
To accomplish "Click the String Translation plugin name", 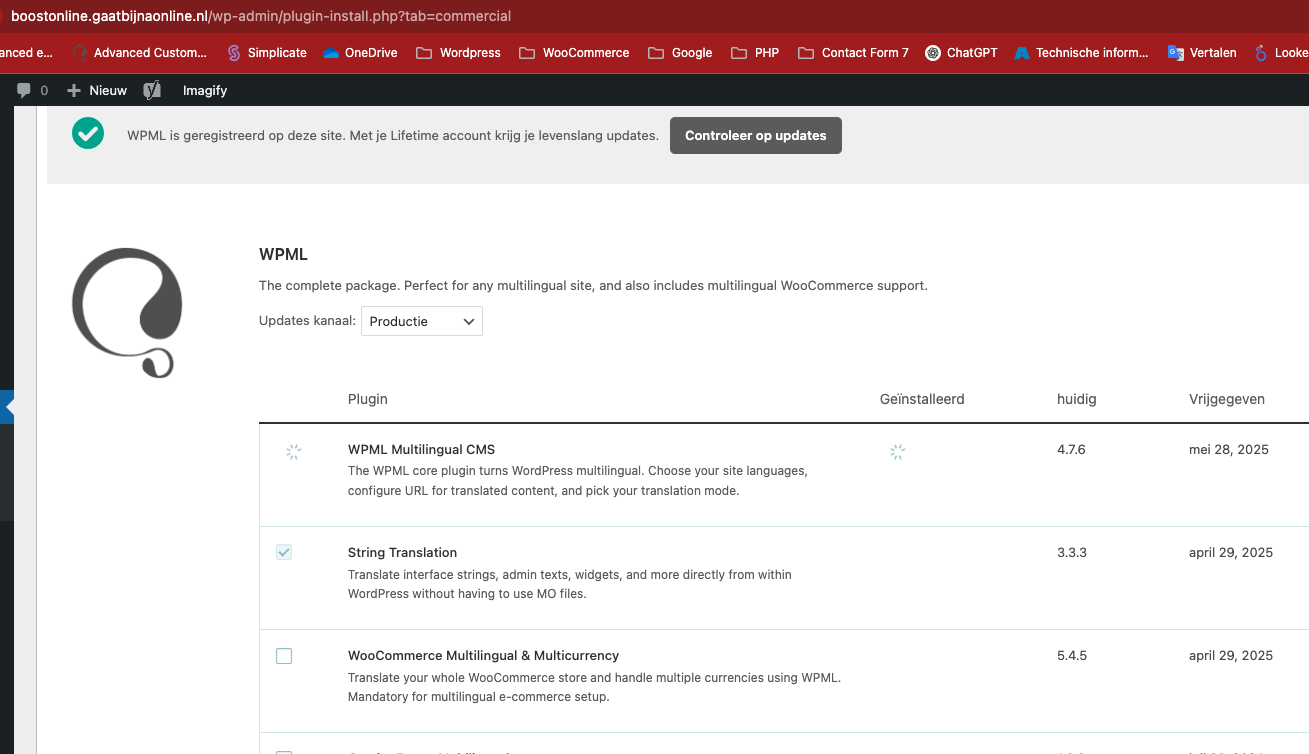I will 402,552.
